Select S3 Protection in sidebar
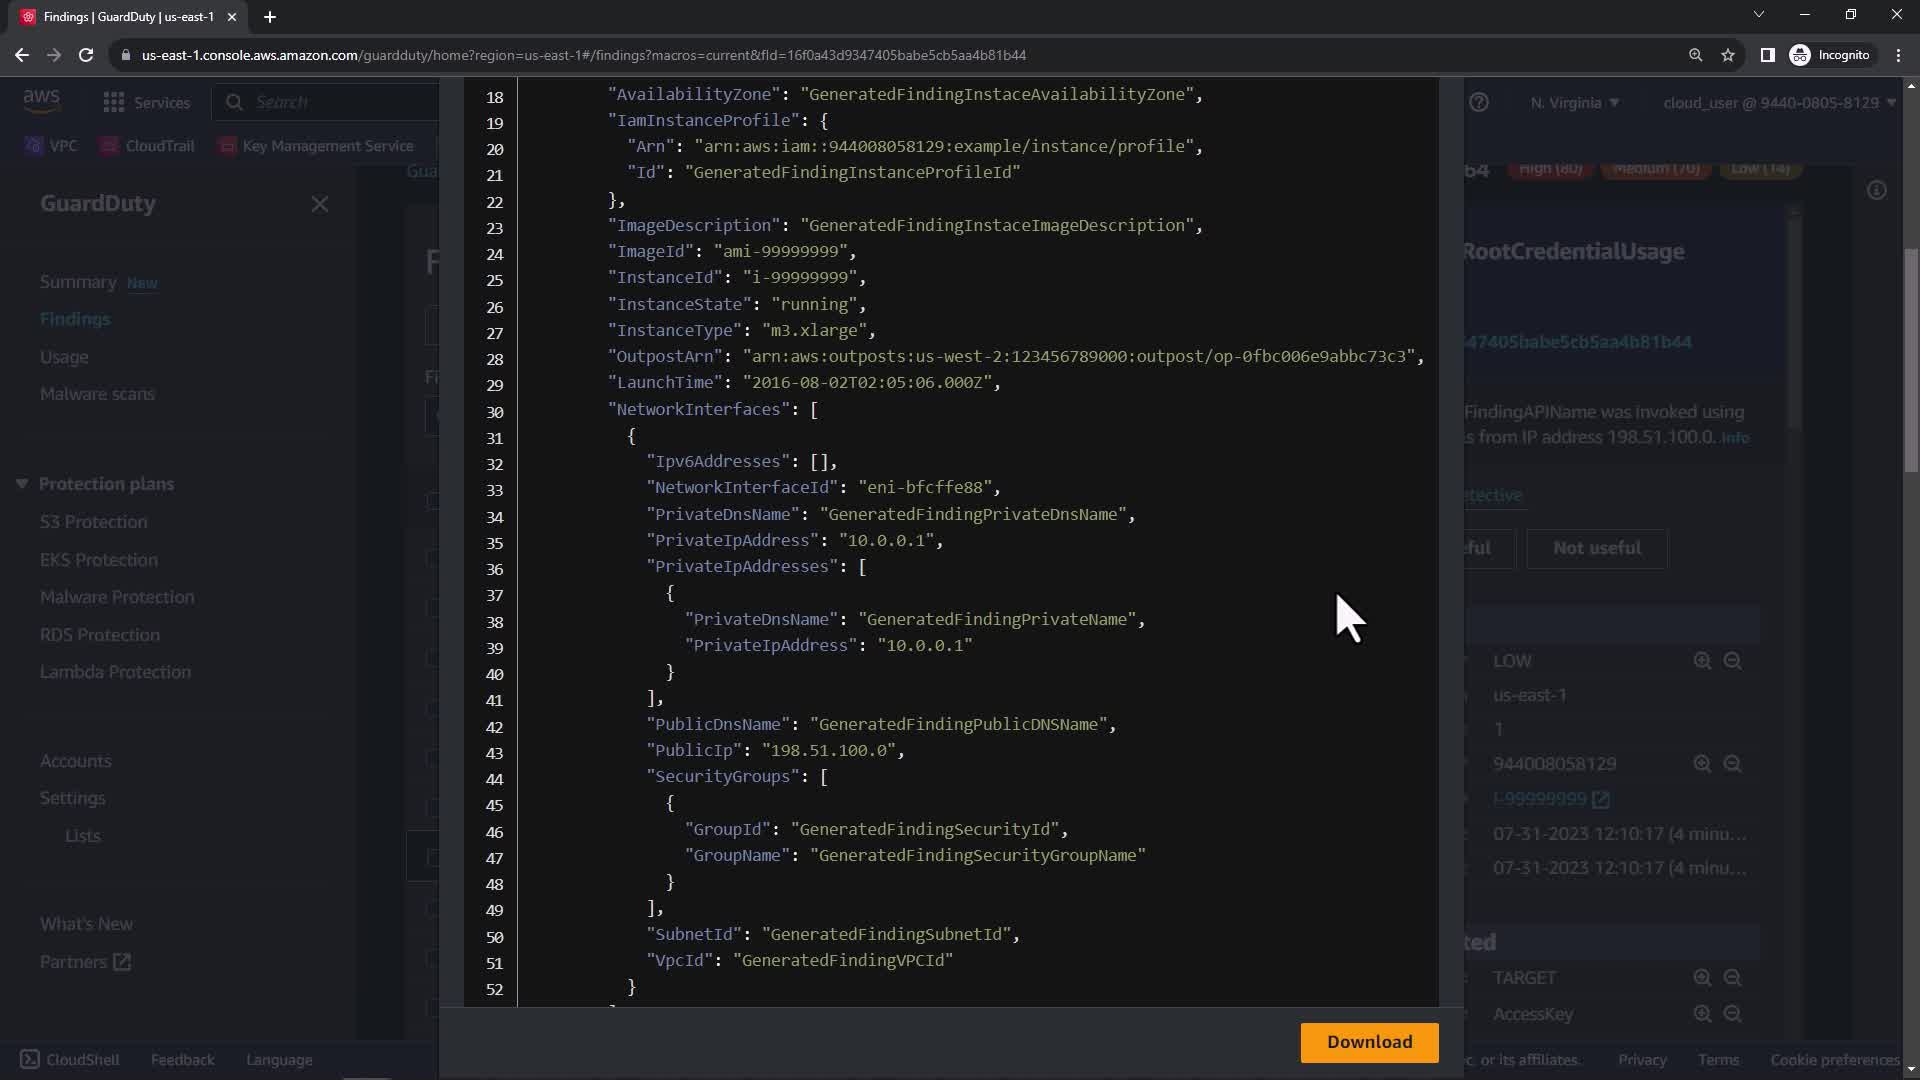 (x=93, y=522)
